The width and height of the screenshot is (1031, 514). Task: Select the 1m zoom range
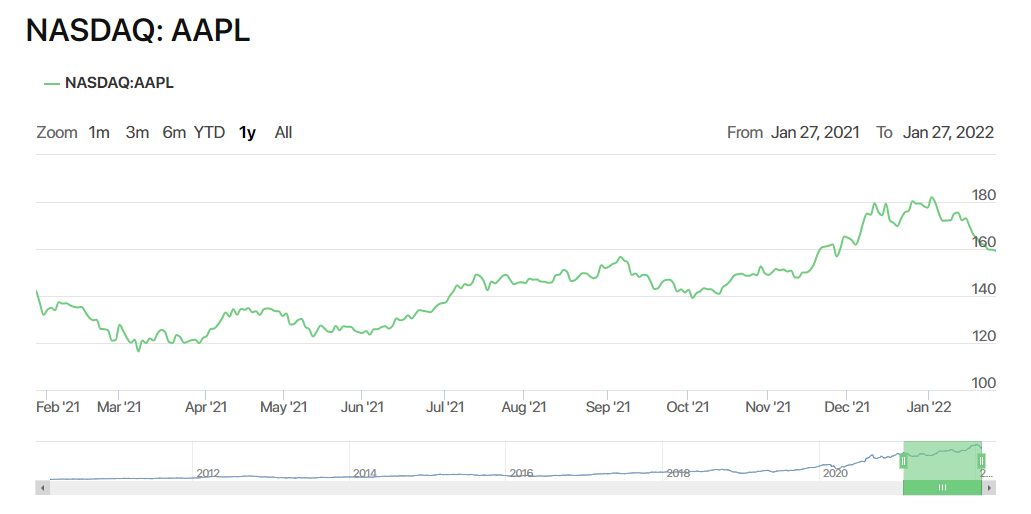(99, 132)
